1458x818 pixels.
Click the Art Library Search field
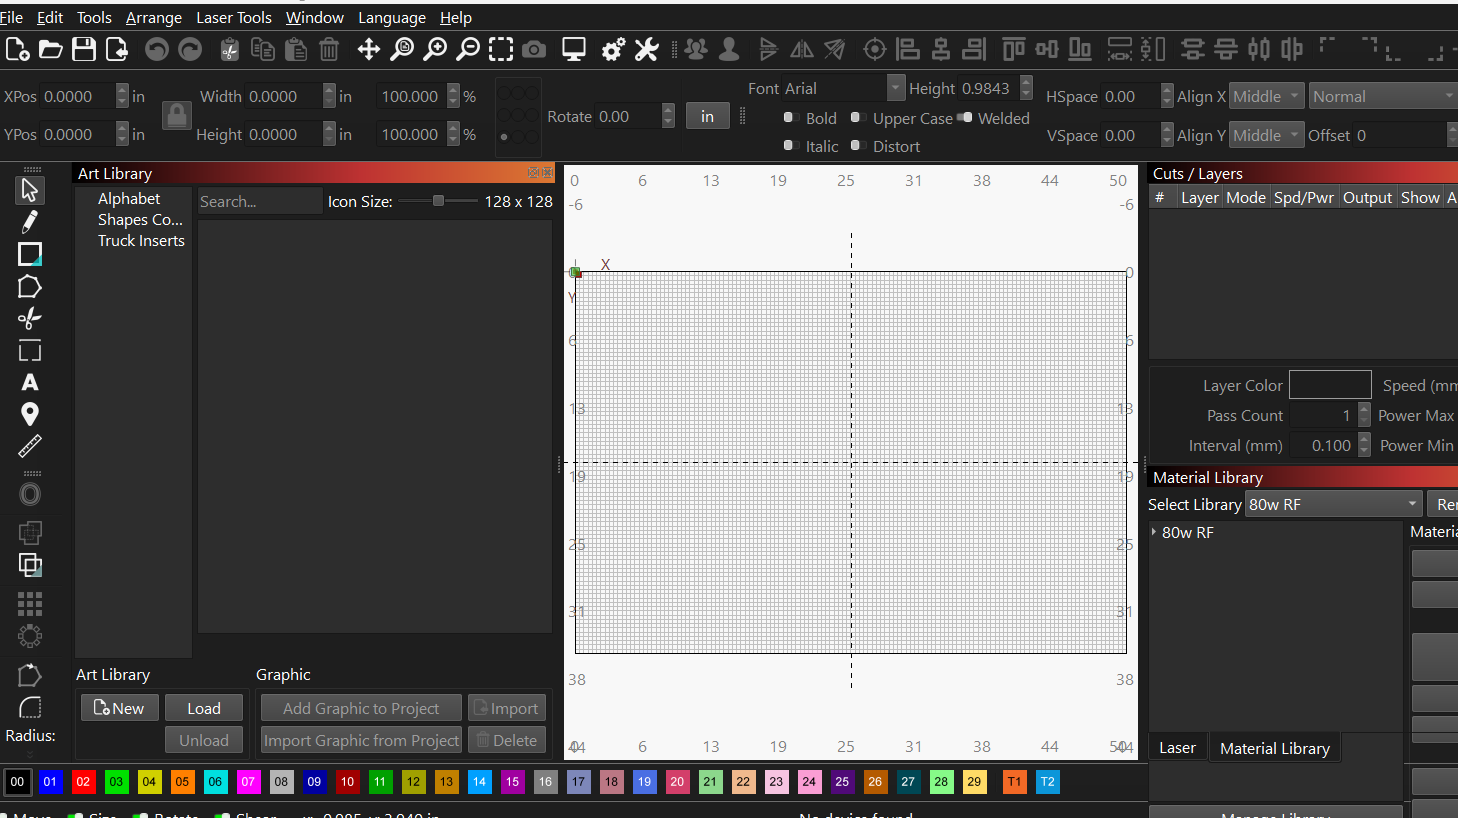[x=259, y=201]
